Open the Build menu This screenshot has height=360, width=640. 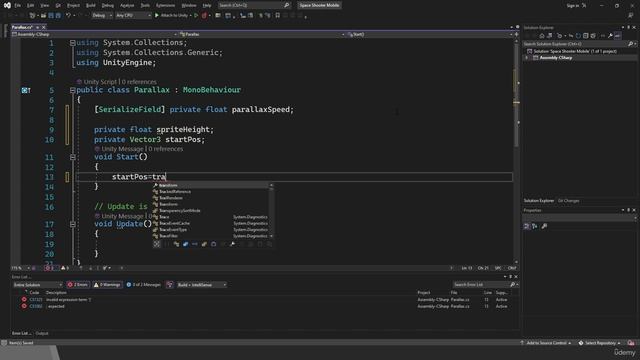point(91,5)
